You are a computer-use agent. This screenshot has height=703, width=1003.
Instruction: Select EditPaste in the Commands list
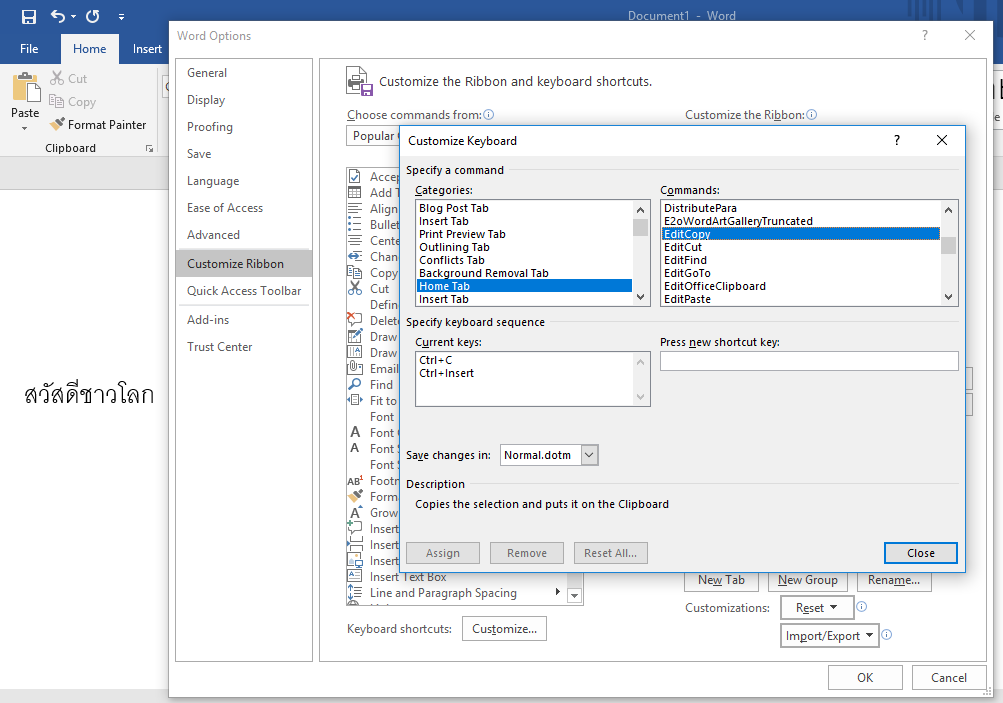point(687,299)
